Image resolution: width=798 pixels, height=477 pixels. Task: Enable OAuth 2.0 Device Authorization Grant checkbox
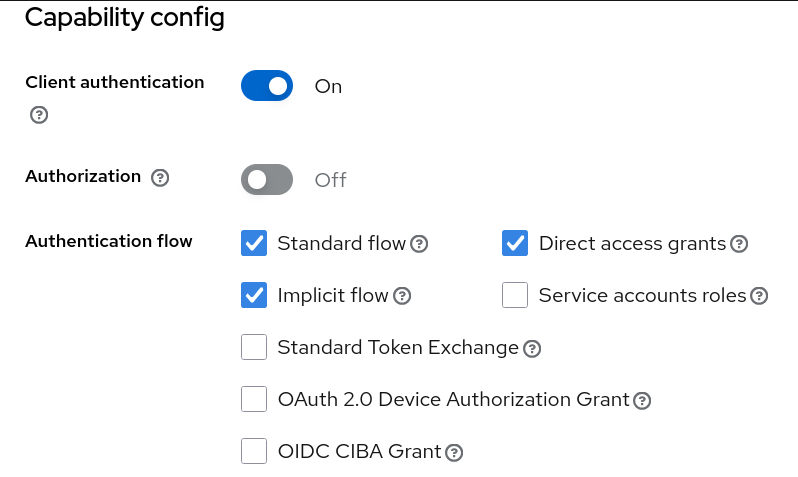[254, 399]
